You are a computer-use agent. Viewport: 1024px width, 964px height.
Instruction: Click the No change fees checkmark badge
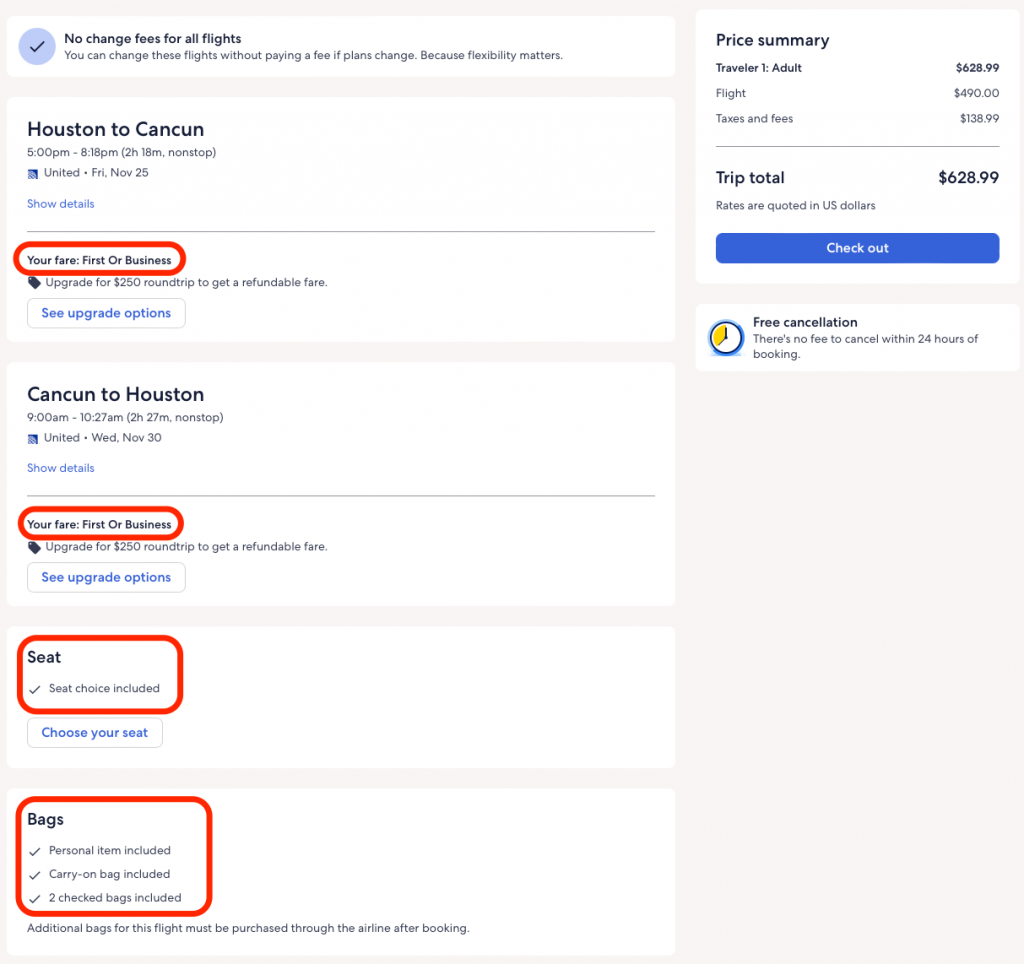point(37,46)
